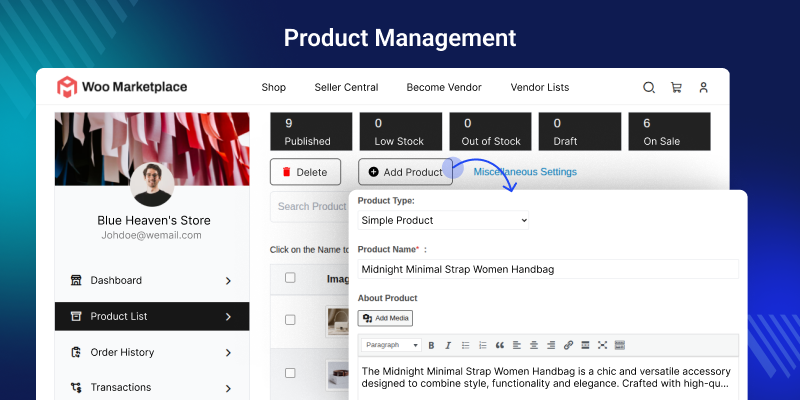The image size is (800, 400).
Task: Align text right in editor
Action: 551,345
